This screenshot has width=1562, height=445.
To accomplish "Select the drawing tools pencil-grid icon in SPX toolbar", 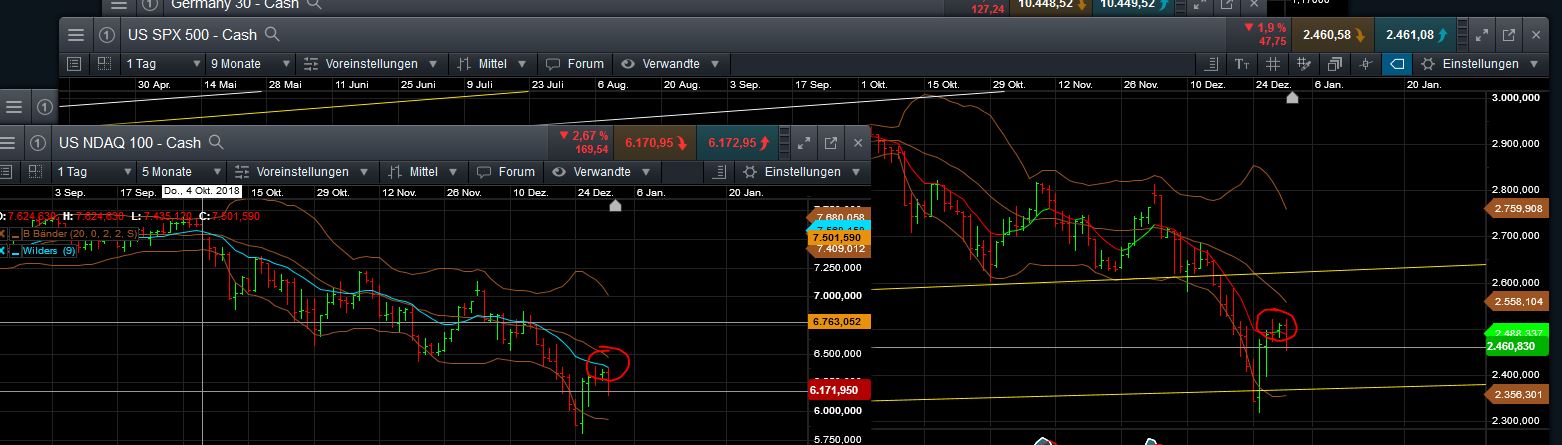I will point(1304,63).
